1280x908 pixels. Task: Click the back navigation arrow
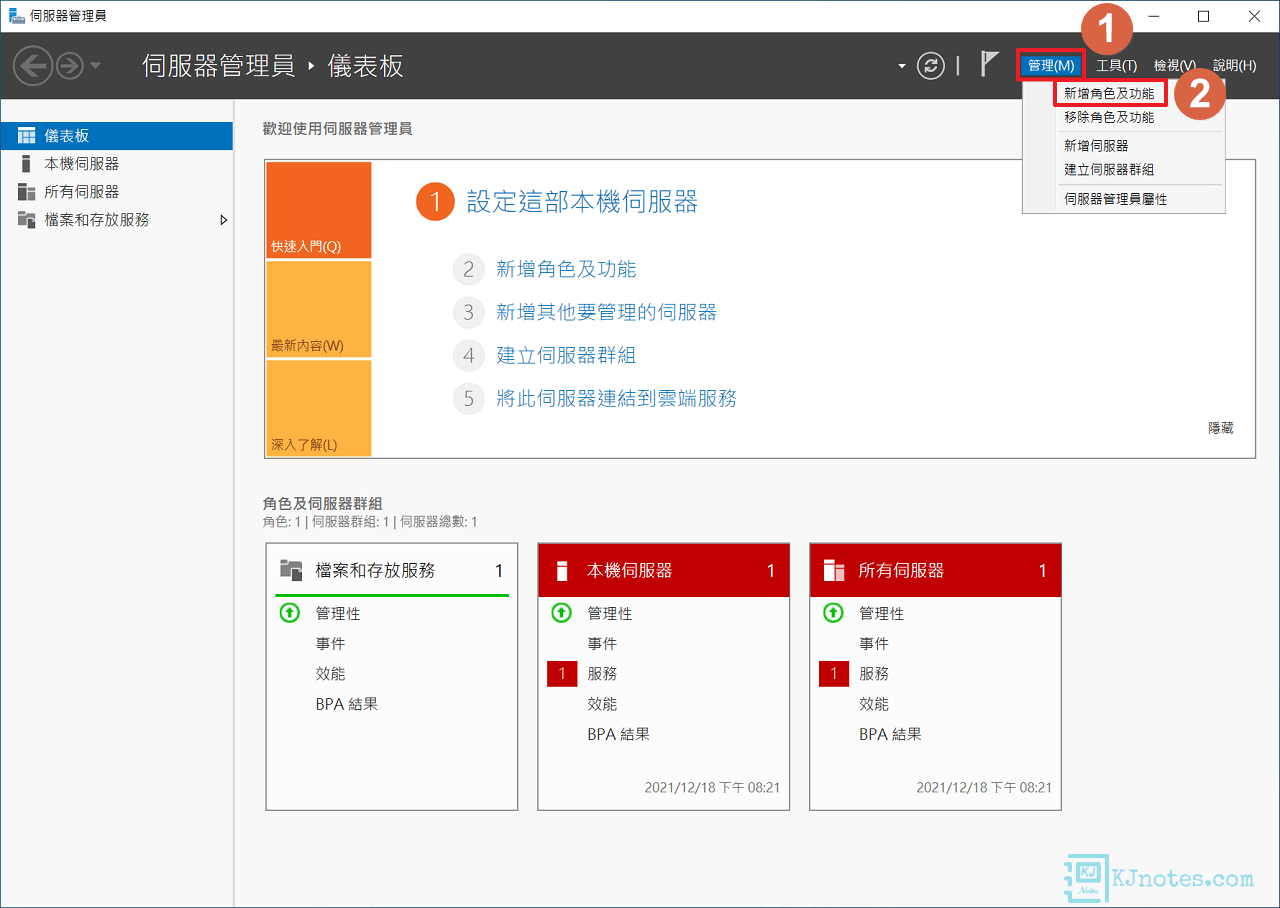pos(32,66)
